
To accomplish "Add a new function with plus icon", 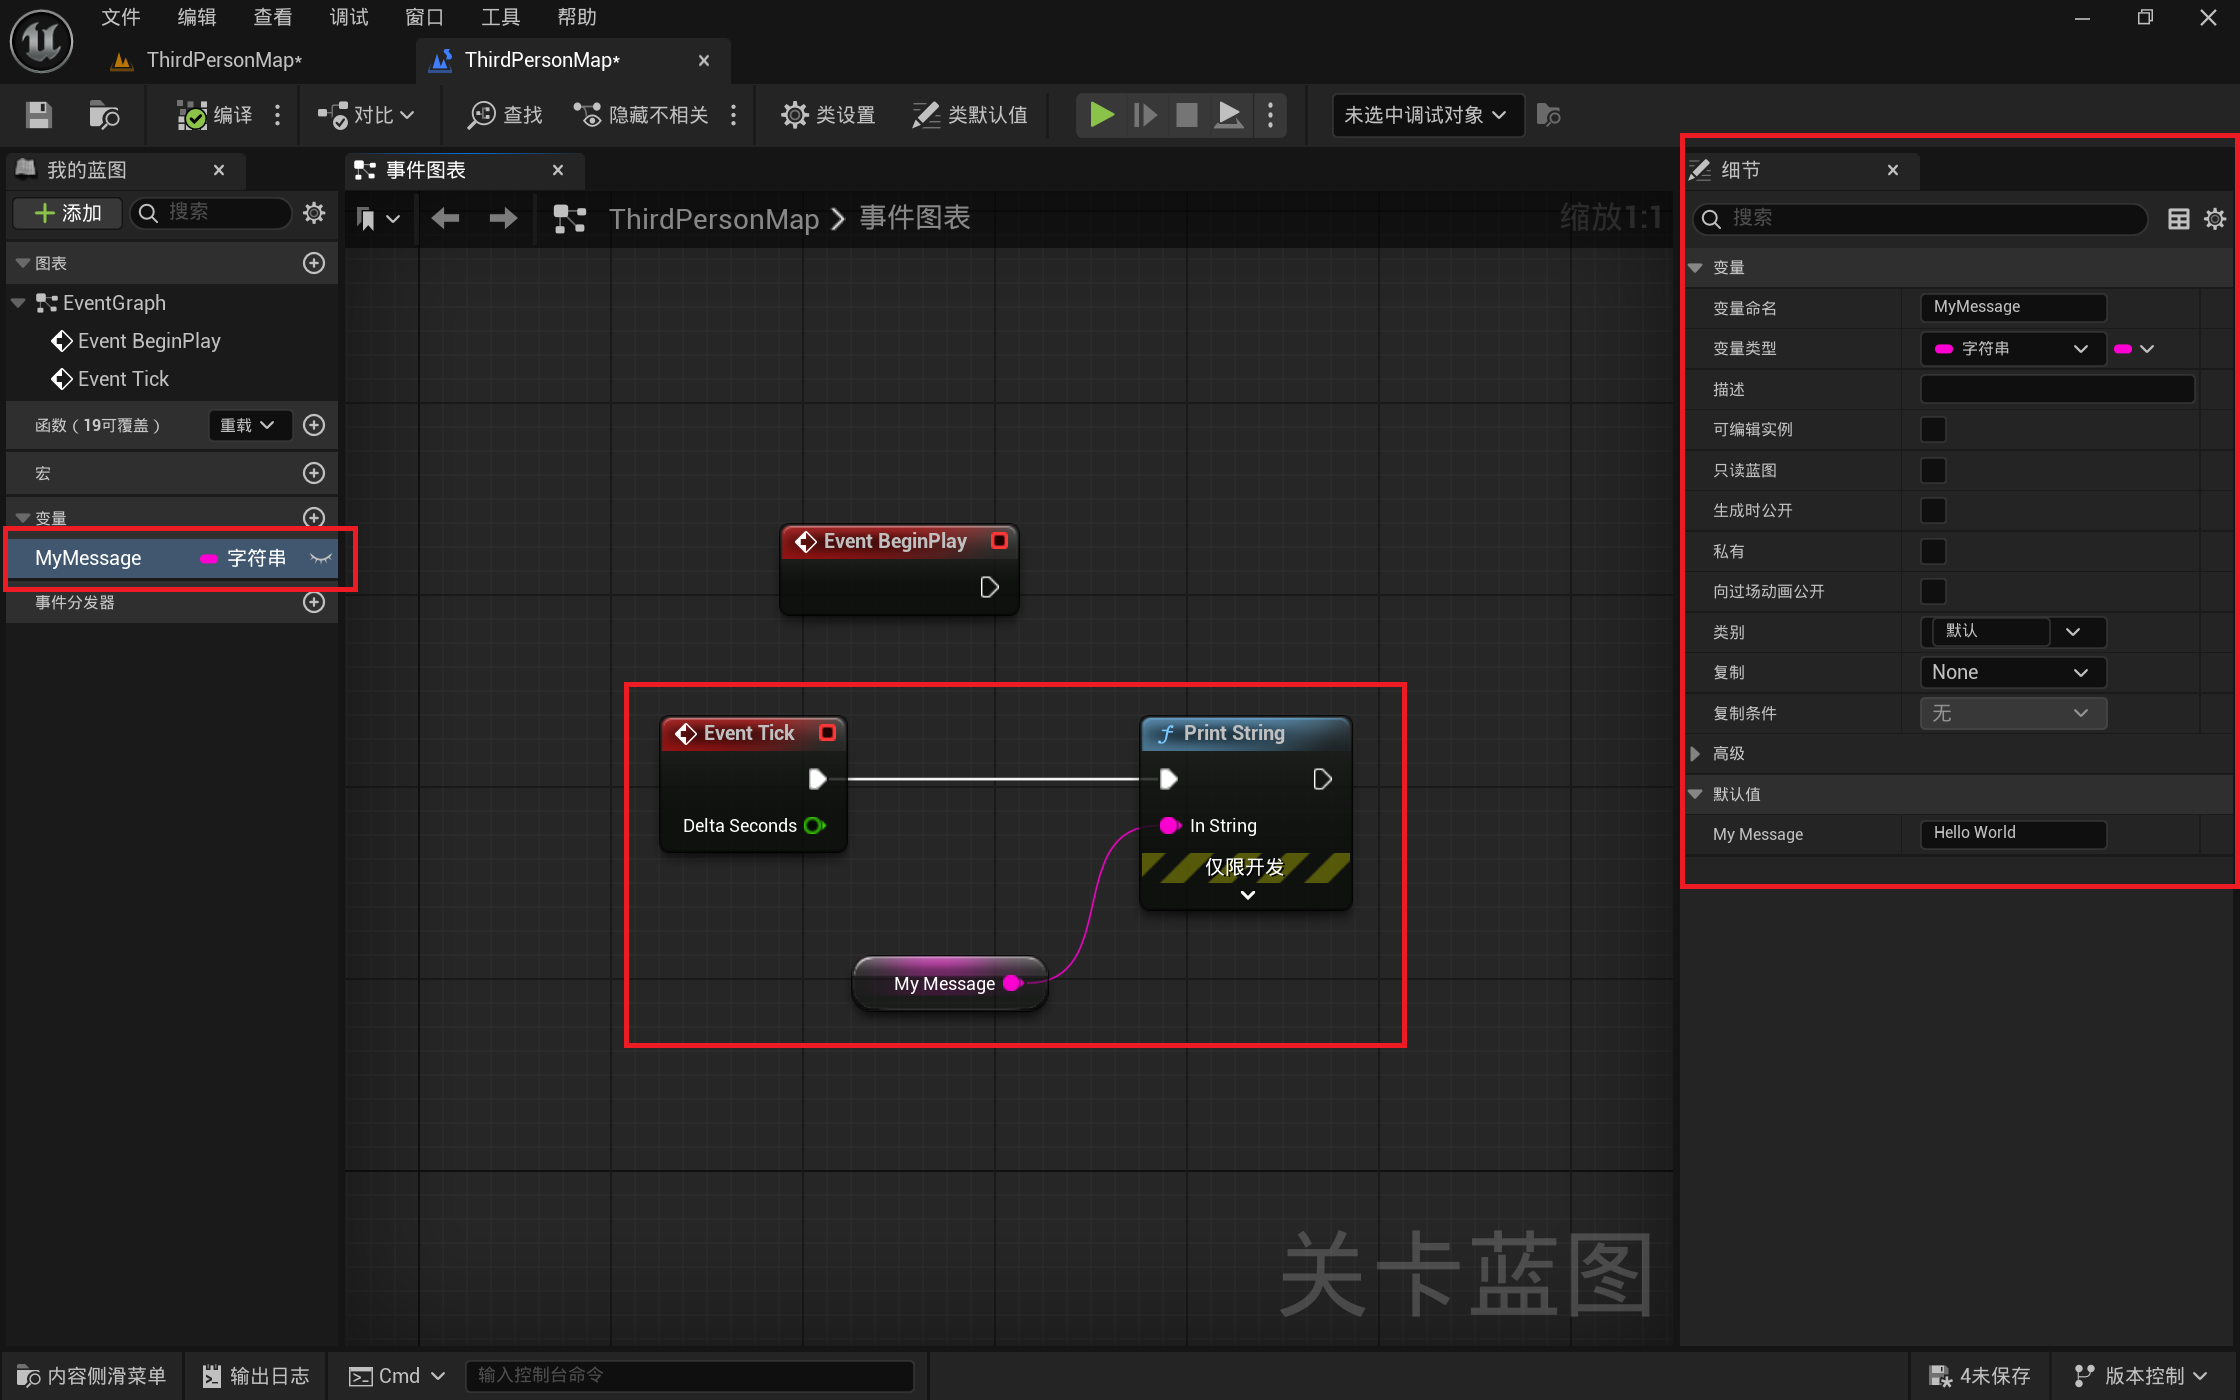I will [x=314, y=425].
